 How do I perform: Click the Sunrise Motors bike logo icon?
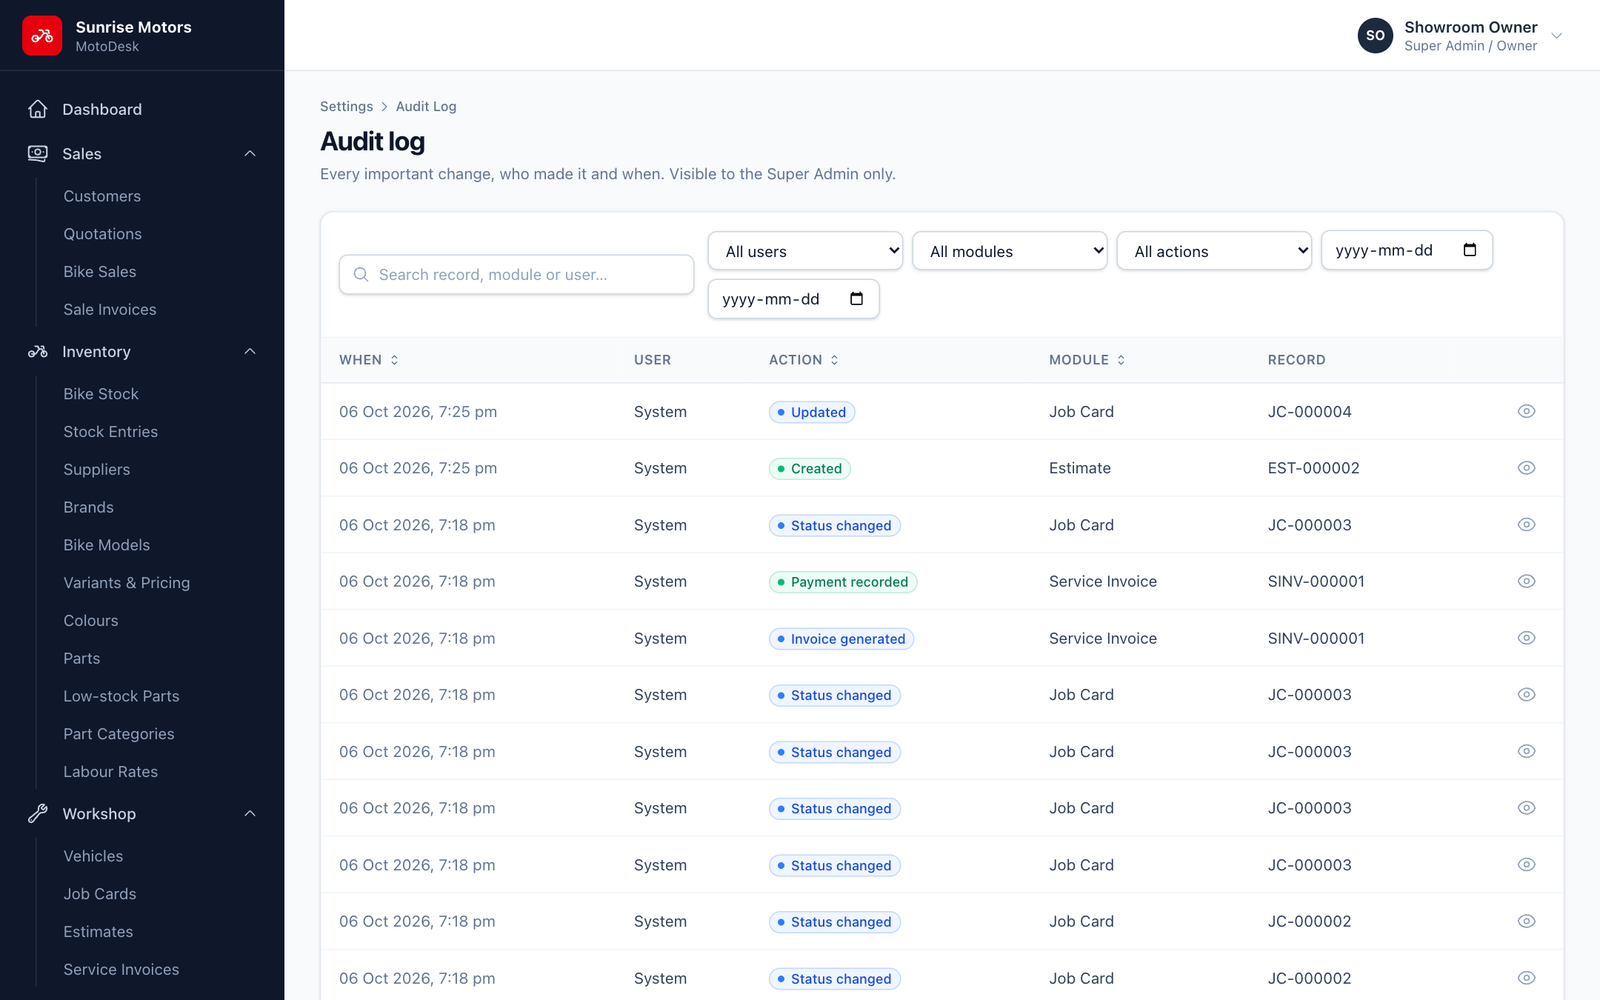42,36
